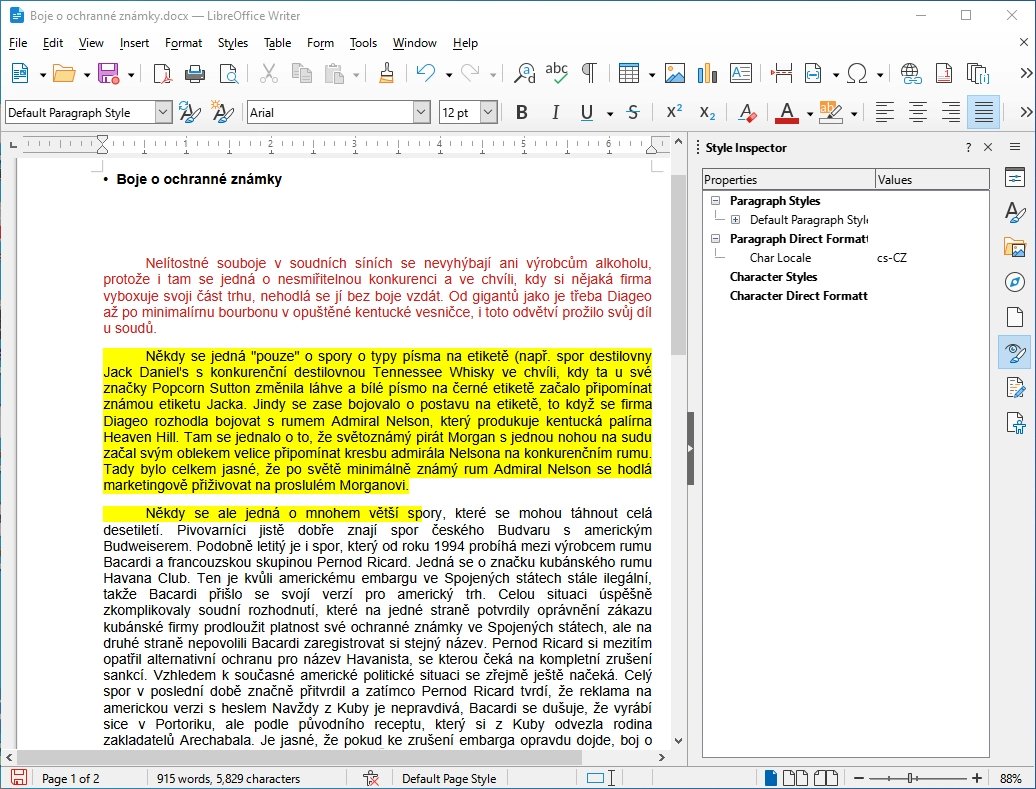The height and width of the screenshot is (789, 1036).
Task: Enable superscript formatting
Action: (x=674, y=112)
